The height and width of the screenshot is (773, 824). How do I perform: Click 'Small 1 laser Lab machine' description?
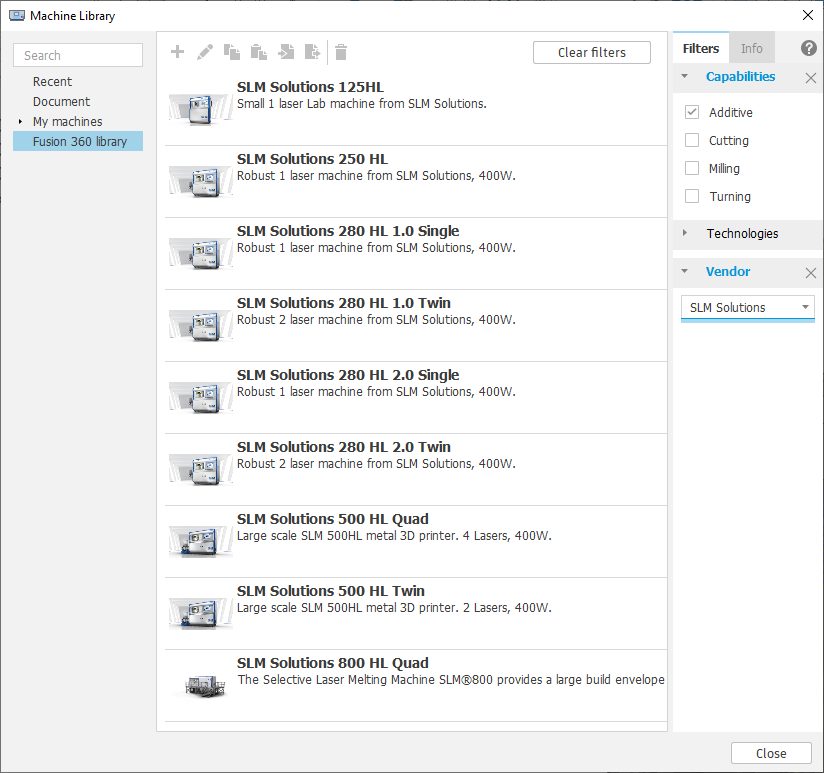(x=362, y=104)
